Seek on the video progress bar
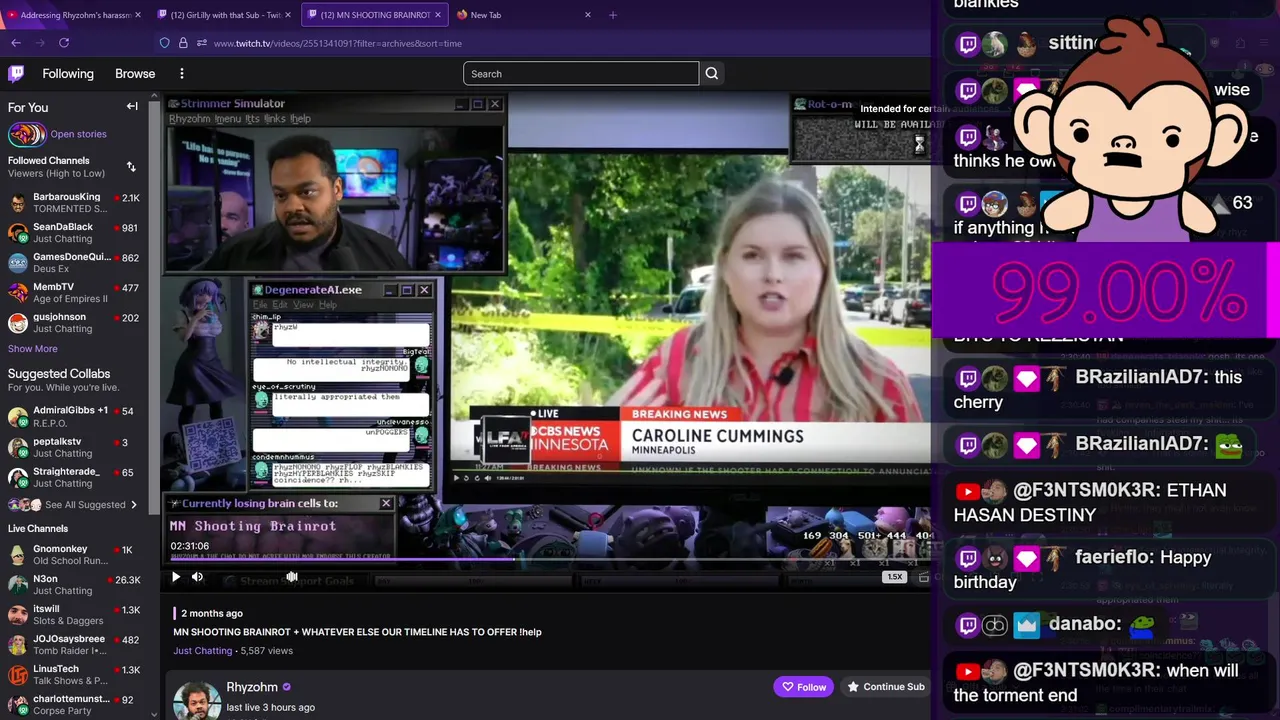This screenshot has height=720, width=1280. pyautogui.click(x=548, y=559)
